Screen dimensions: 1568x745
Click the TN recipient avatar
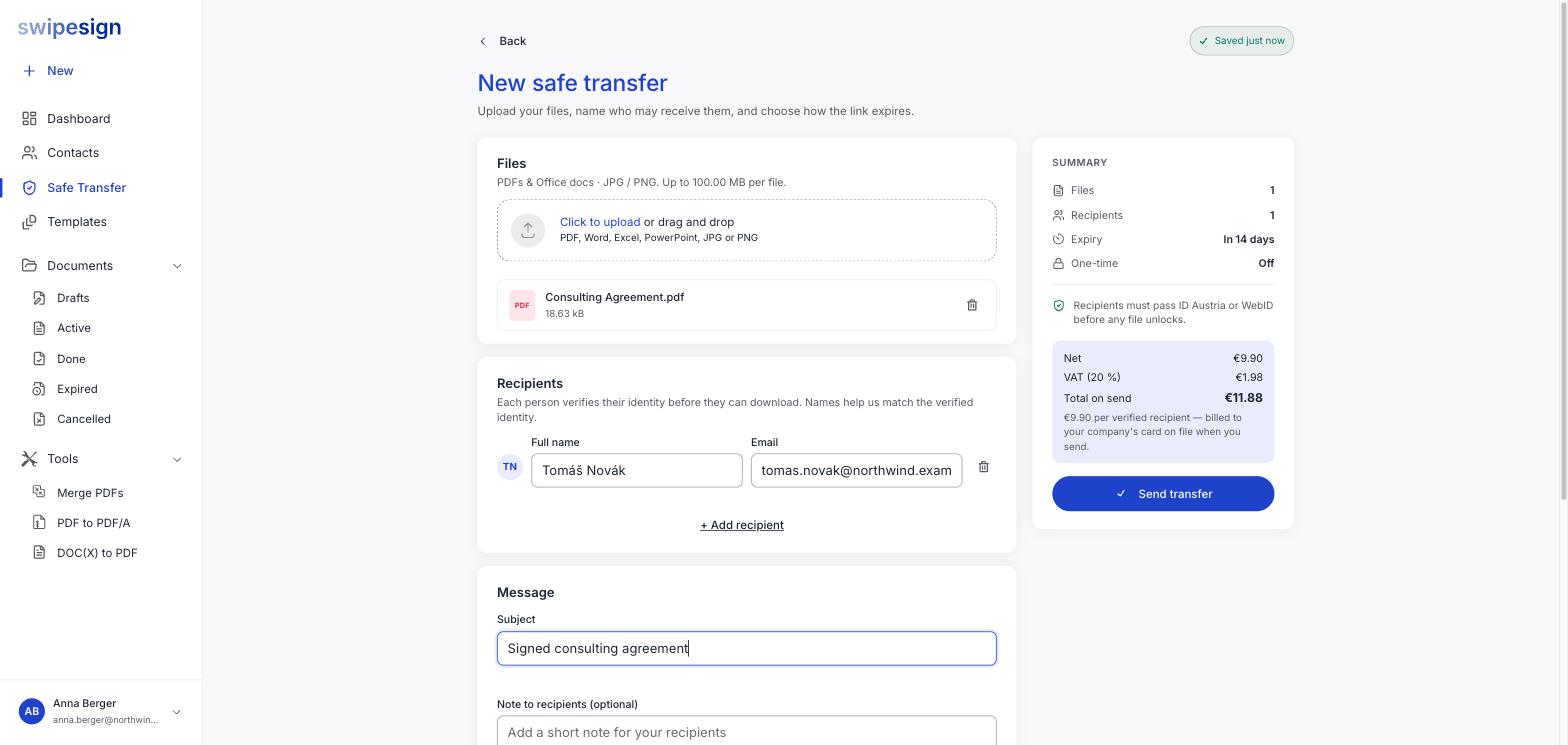(510, 467)
